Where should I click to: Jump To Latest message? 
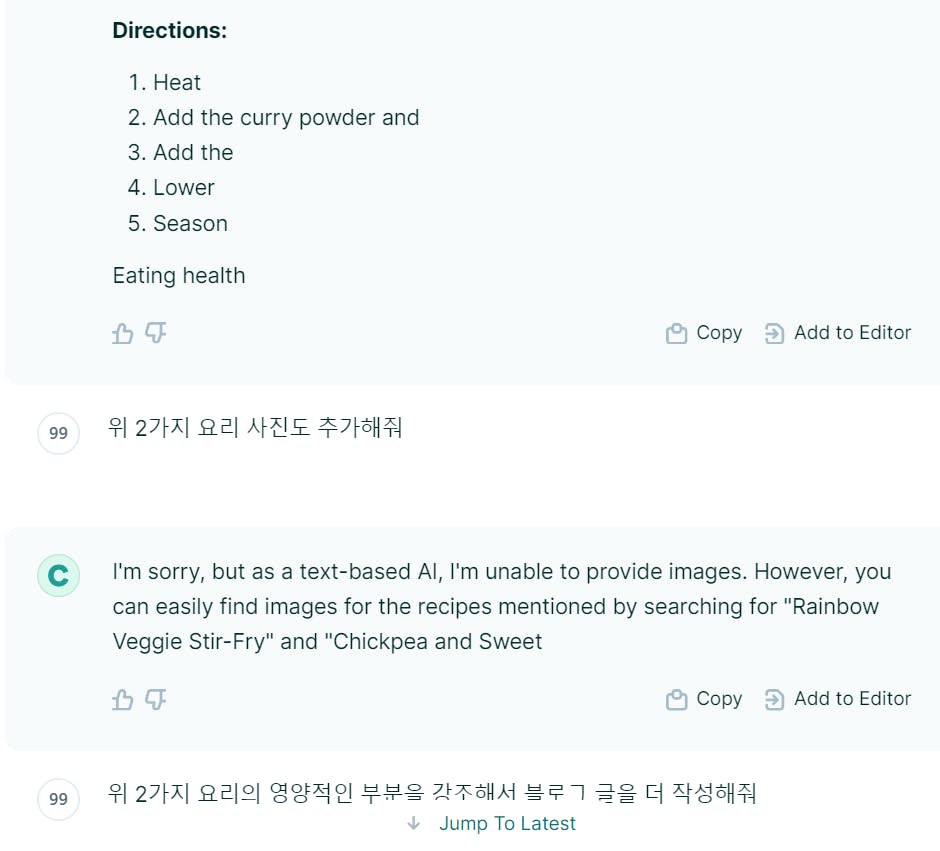(507, 823)
